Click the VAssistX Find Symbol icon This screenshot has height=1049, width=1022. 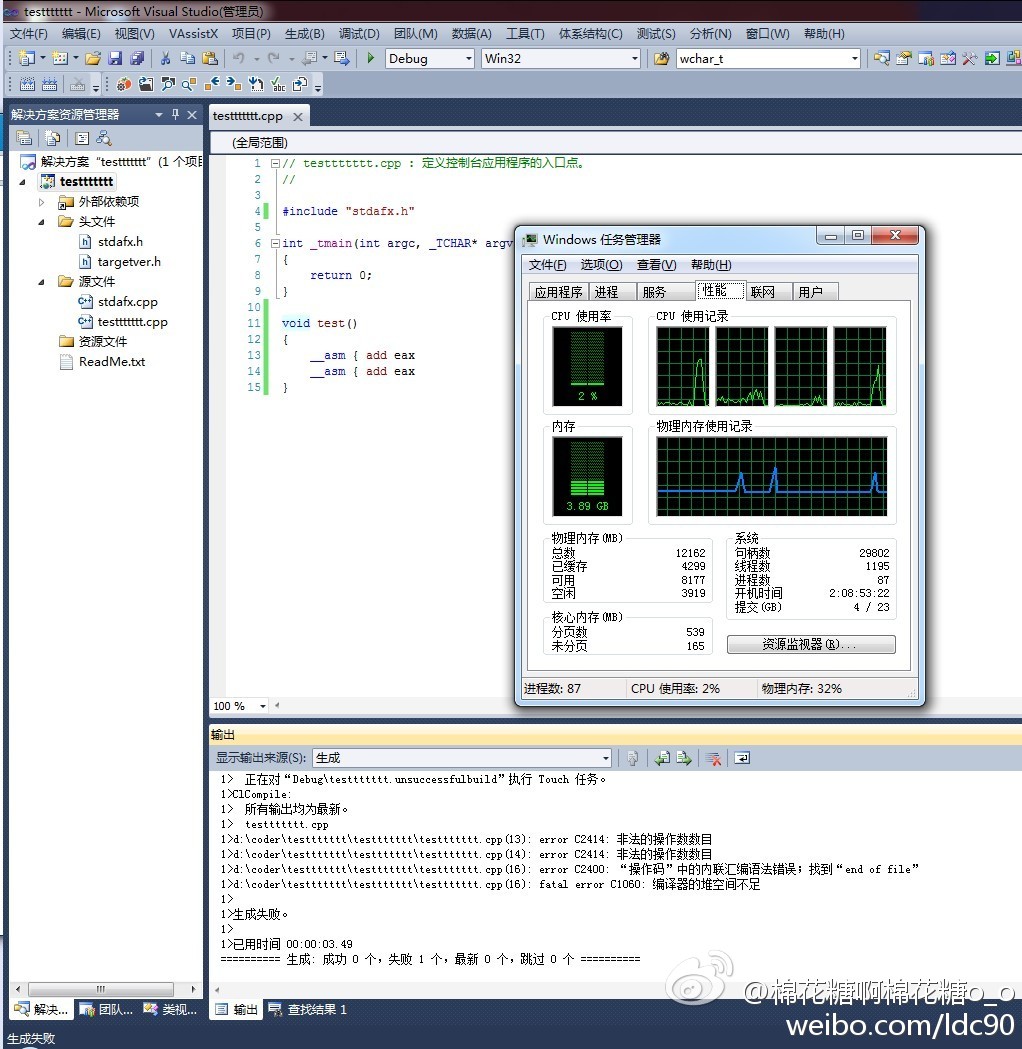click(x=168, y=84)
